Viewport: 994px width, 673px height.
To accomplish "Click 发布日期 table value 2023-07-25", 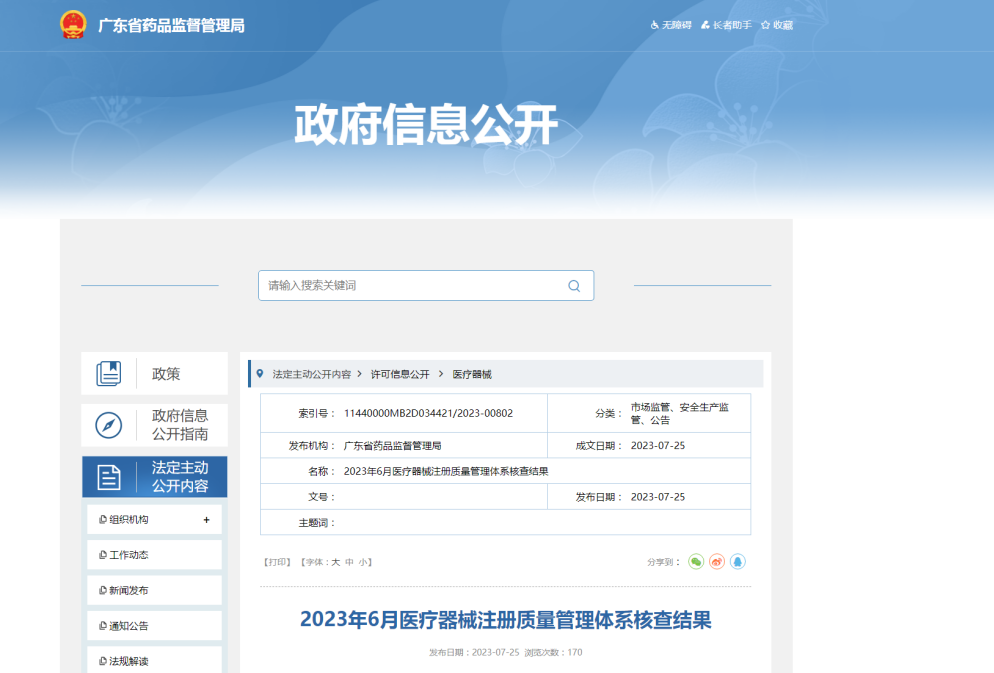I will click(657, 497).
